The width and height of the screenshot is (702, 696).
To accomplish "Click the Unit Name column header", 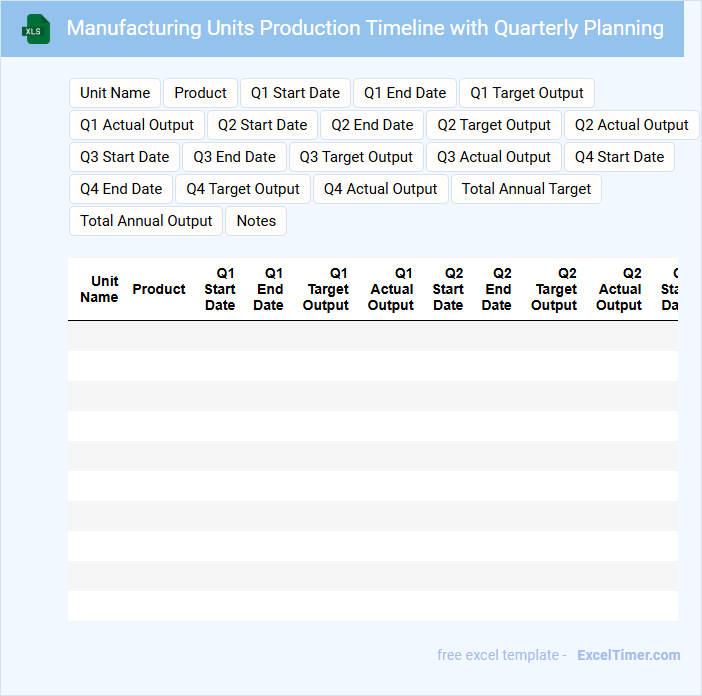I will point(99,289).
